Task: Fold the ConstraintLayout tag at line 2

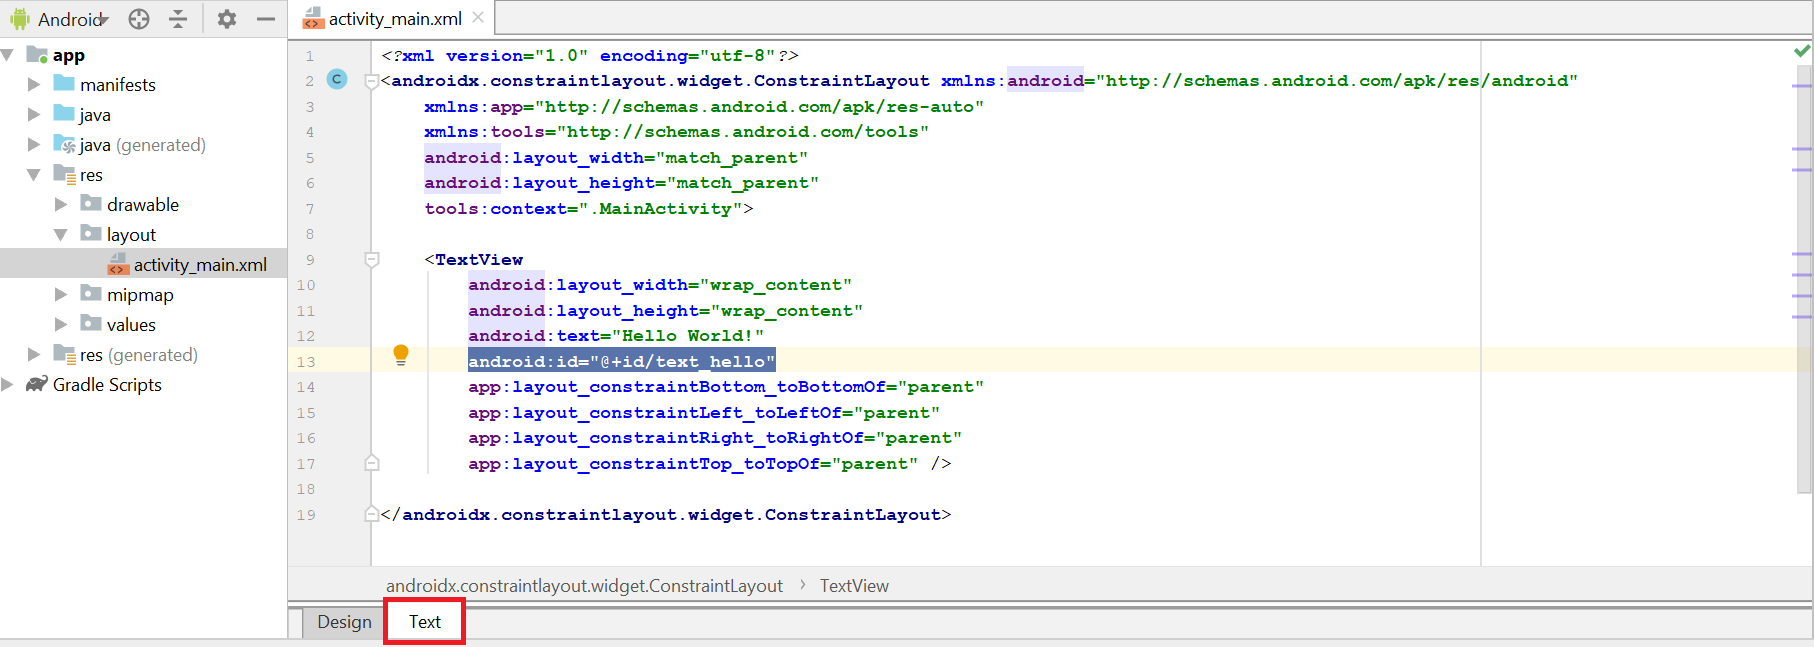Action: click(x=372, y=81)
